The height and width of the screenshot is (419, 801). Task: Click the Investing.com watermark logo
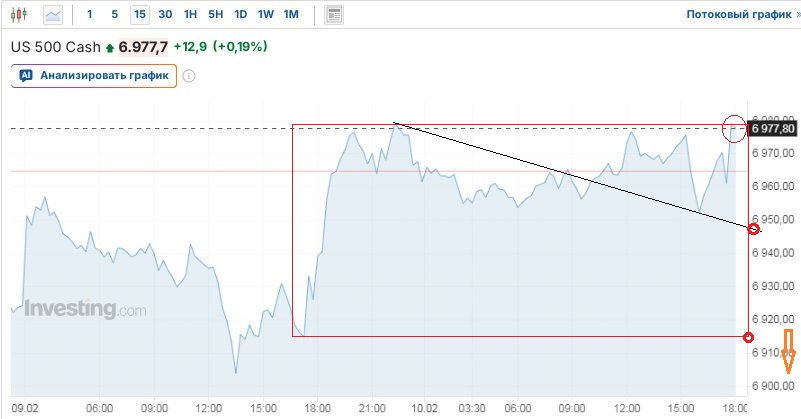[x=85, y=309]
